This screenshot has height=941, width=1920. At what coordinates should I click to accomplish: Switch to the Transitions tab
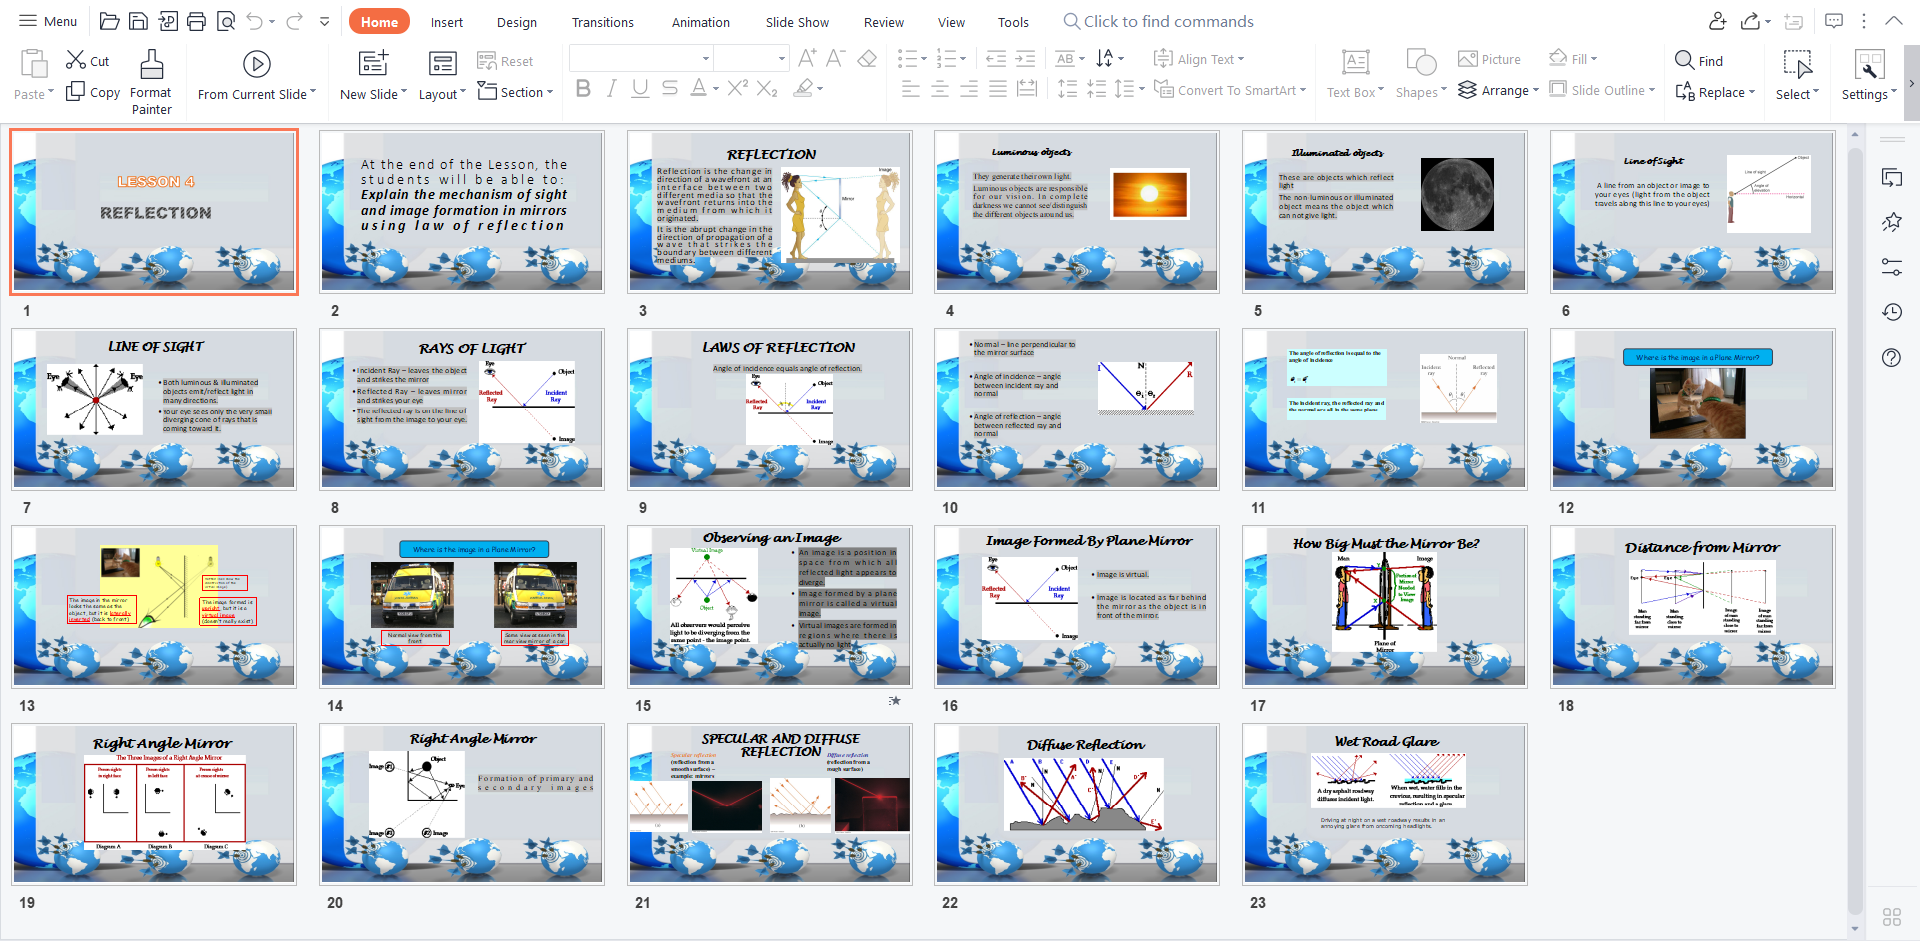[603, 22]
